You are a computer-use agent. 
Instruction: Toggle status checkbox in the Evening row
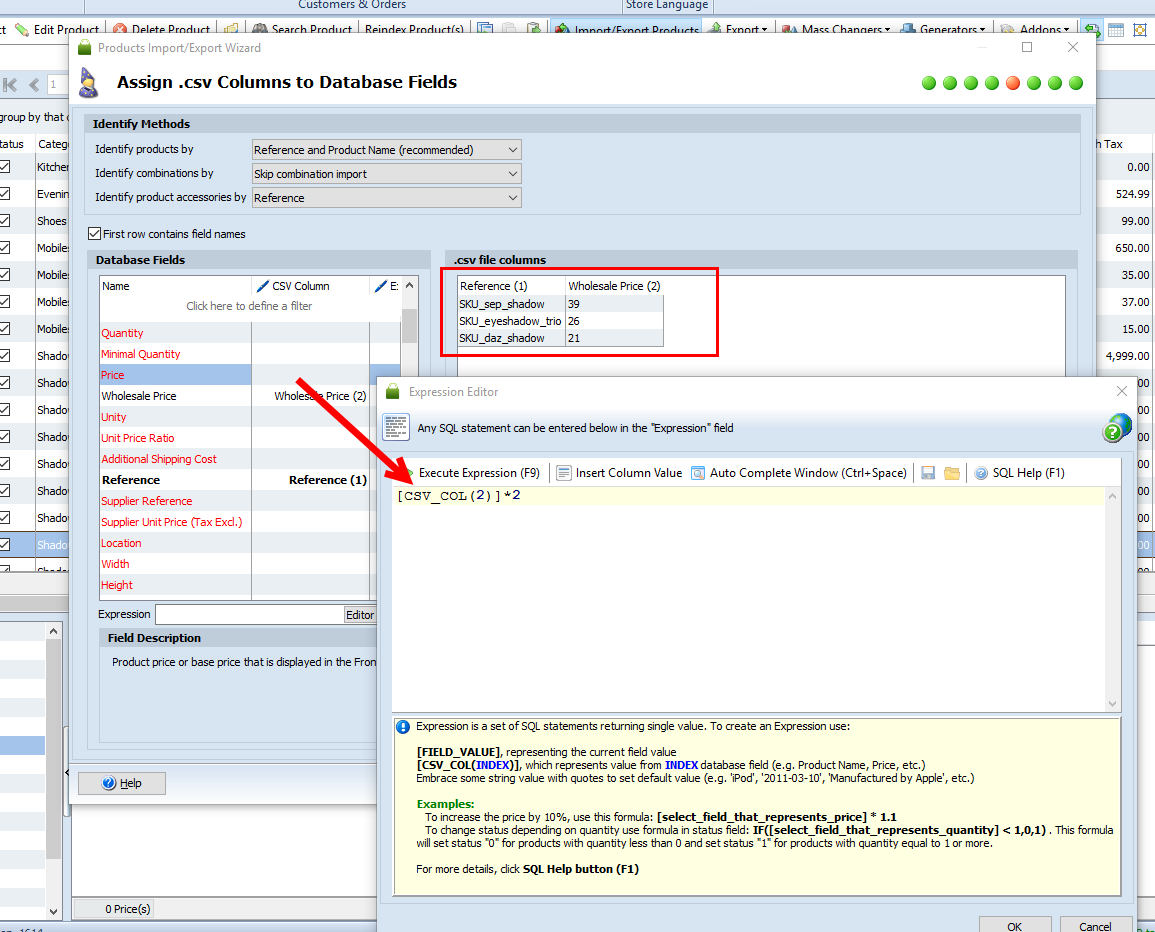5,194
